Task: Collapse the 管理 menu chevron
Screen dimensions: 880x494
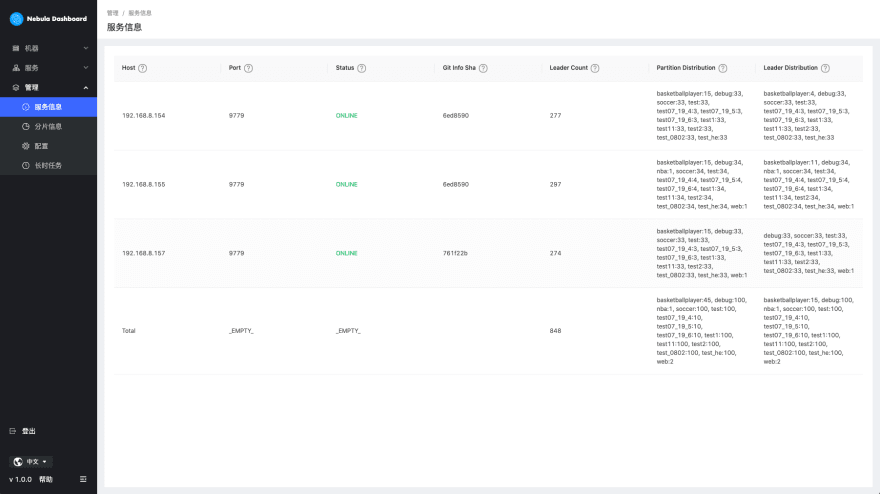Action: pyautogui.click(x=86, y=88)
